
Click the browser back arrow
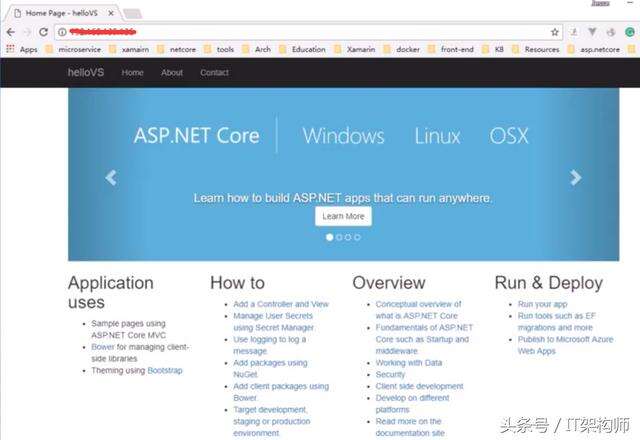point(10,32)
